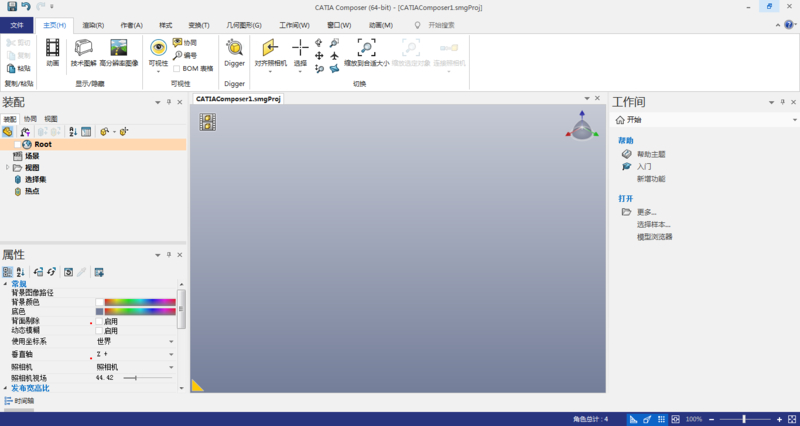The image size is (800, 426).
Task: Click the 照相机视场 slider
Action: point(148,378)
